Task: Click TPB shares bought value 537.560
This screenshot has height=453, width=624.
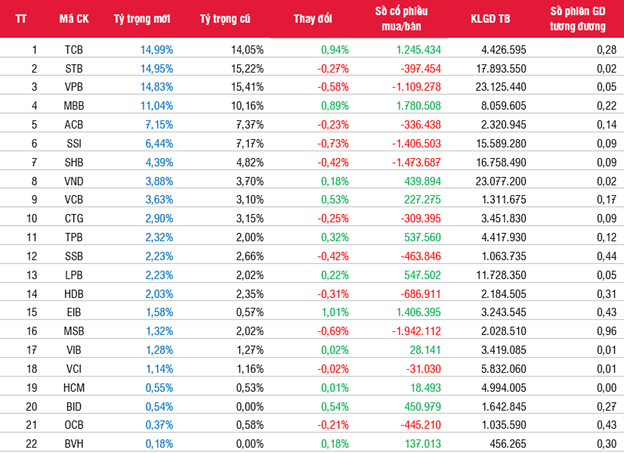Action: point(423,238)
